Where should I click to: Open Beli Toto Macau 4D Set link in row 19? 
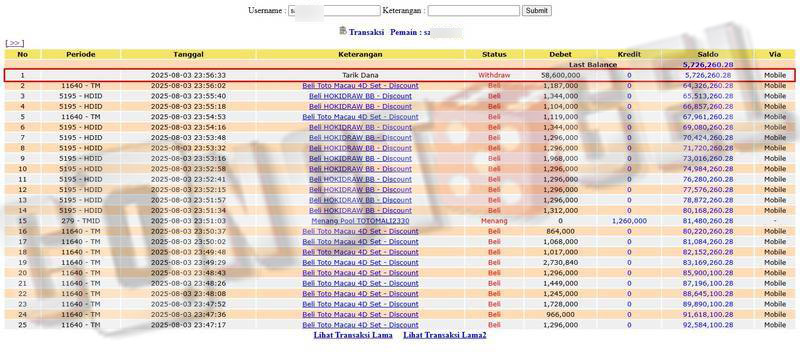click(360, 263)
